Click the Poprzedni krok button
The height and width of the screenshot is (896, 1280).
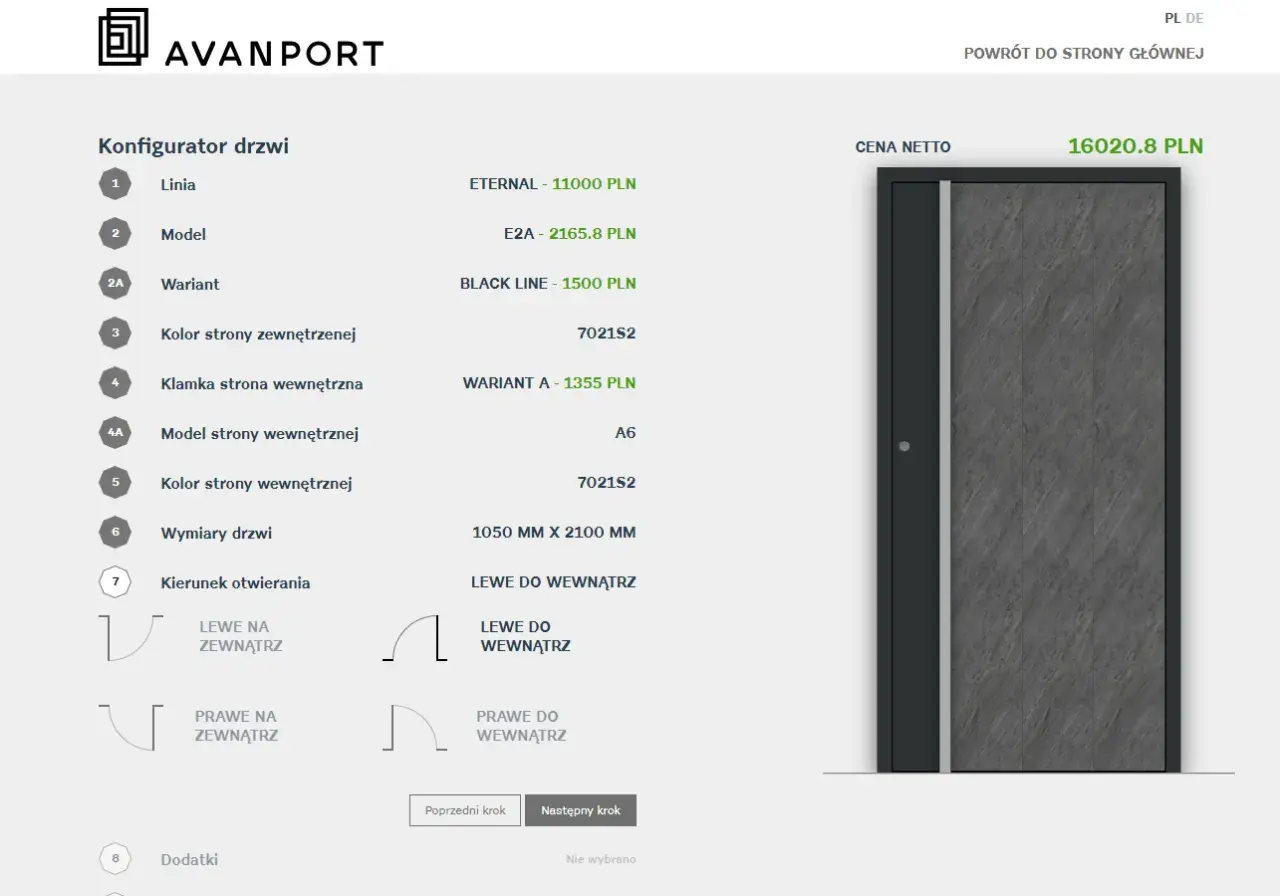tap(465, 810)
